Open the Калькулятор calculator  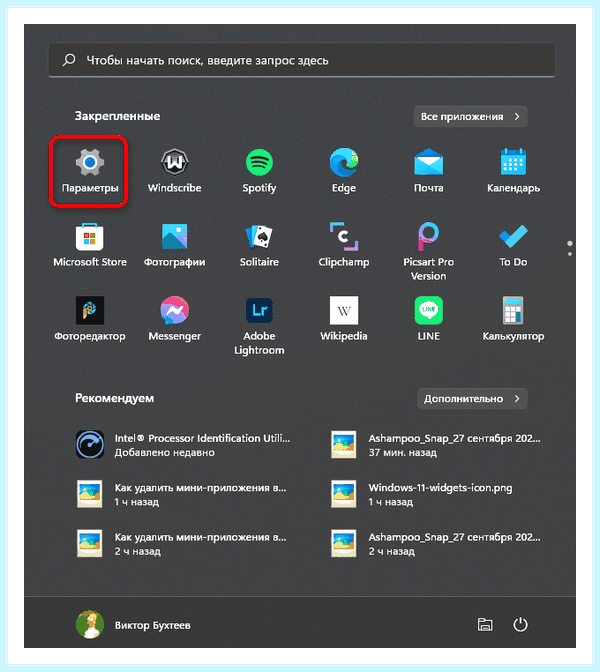click(513, 319)
